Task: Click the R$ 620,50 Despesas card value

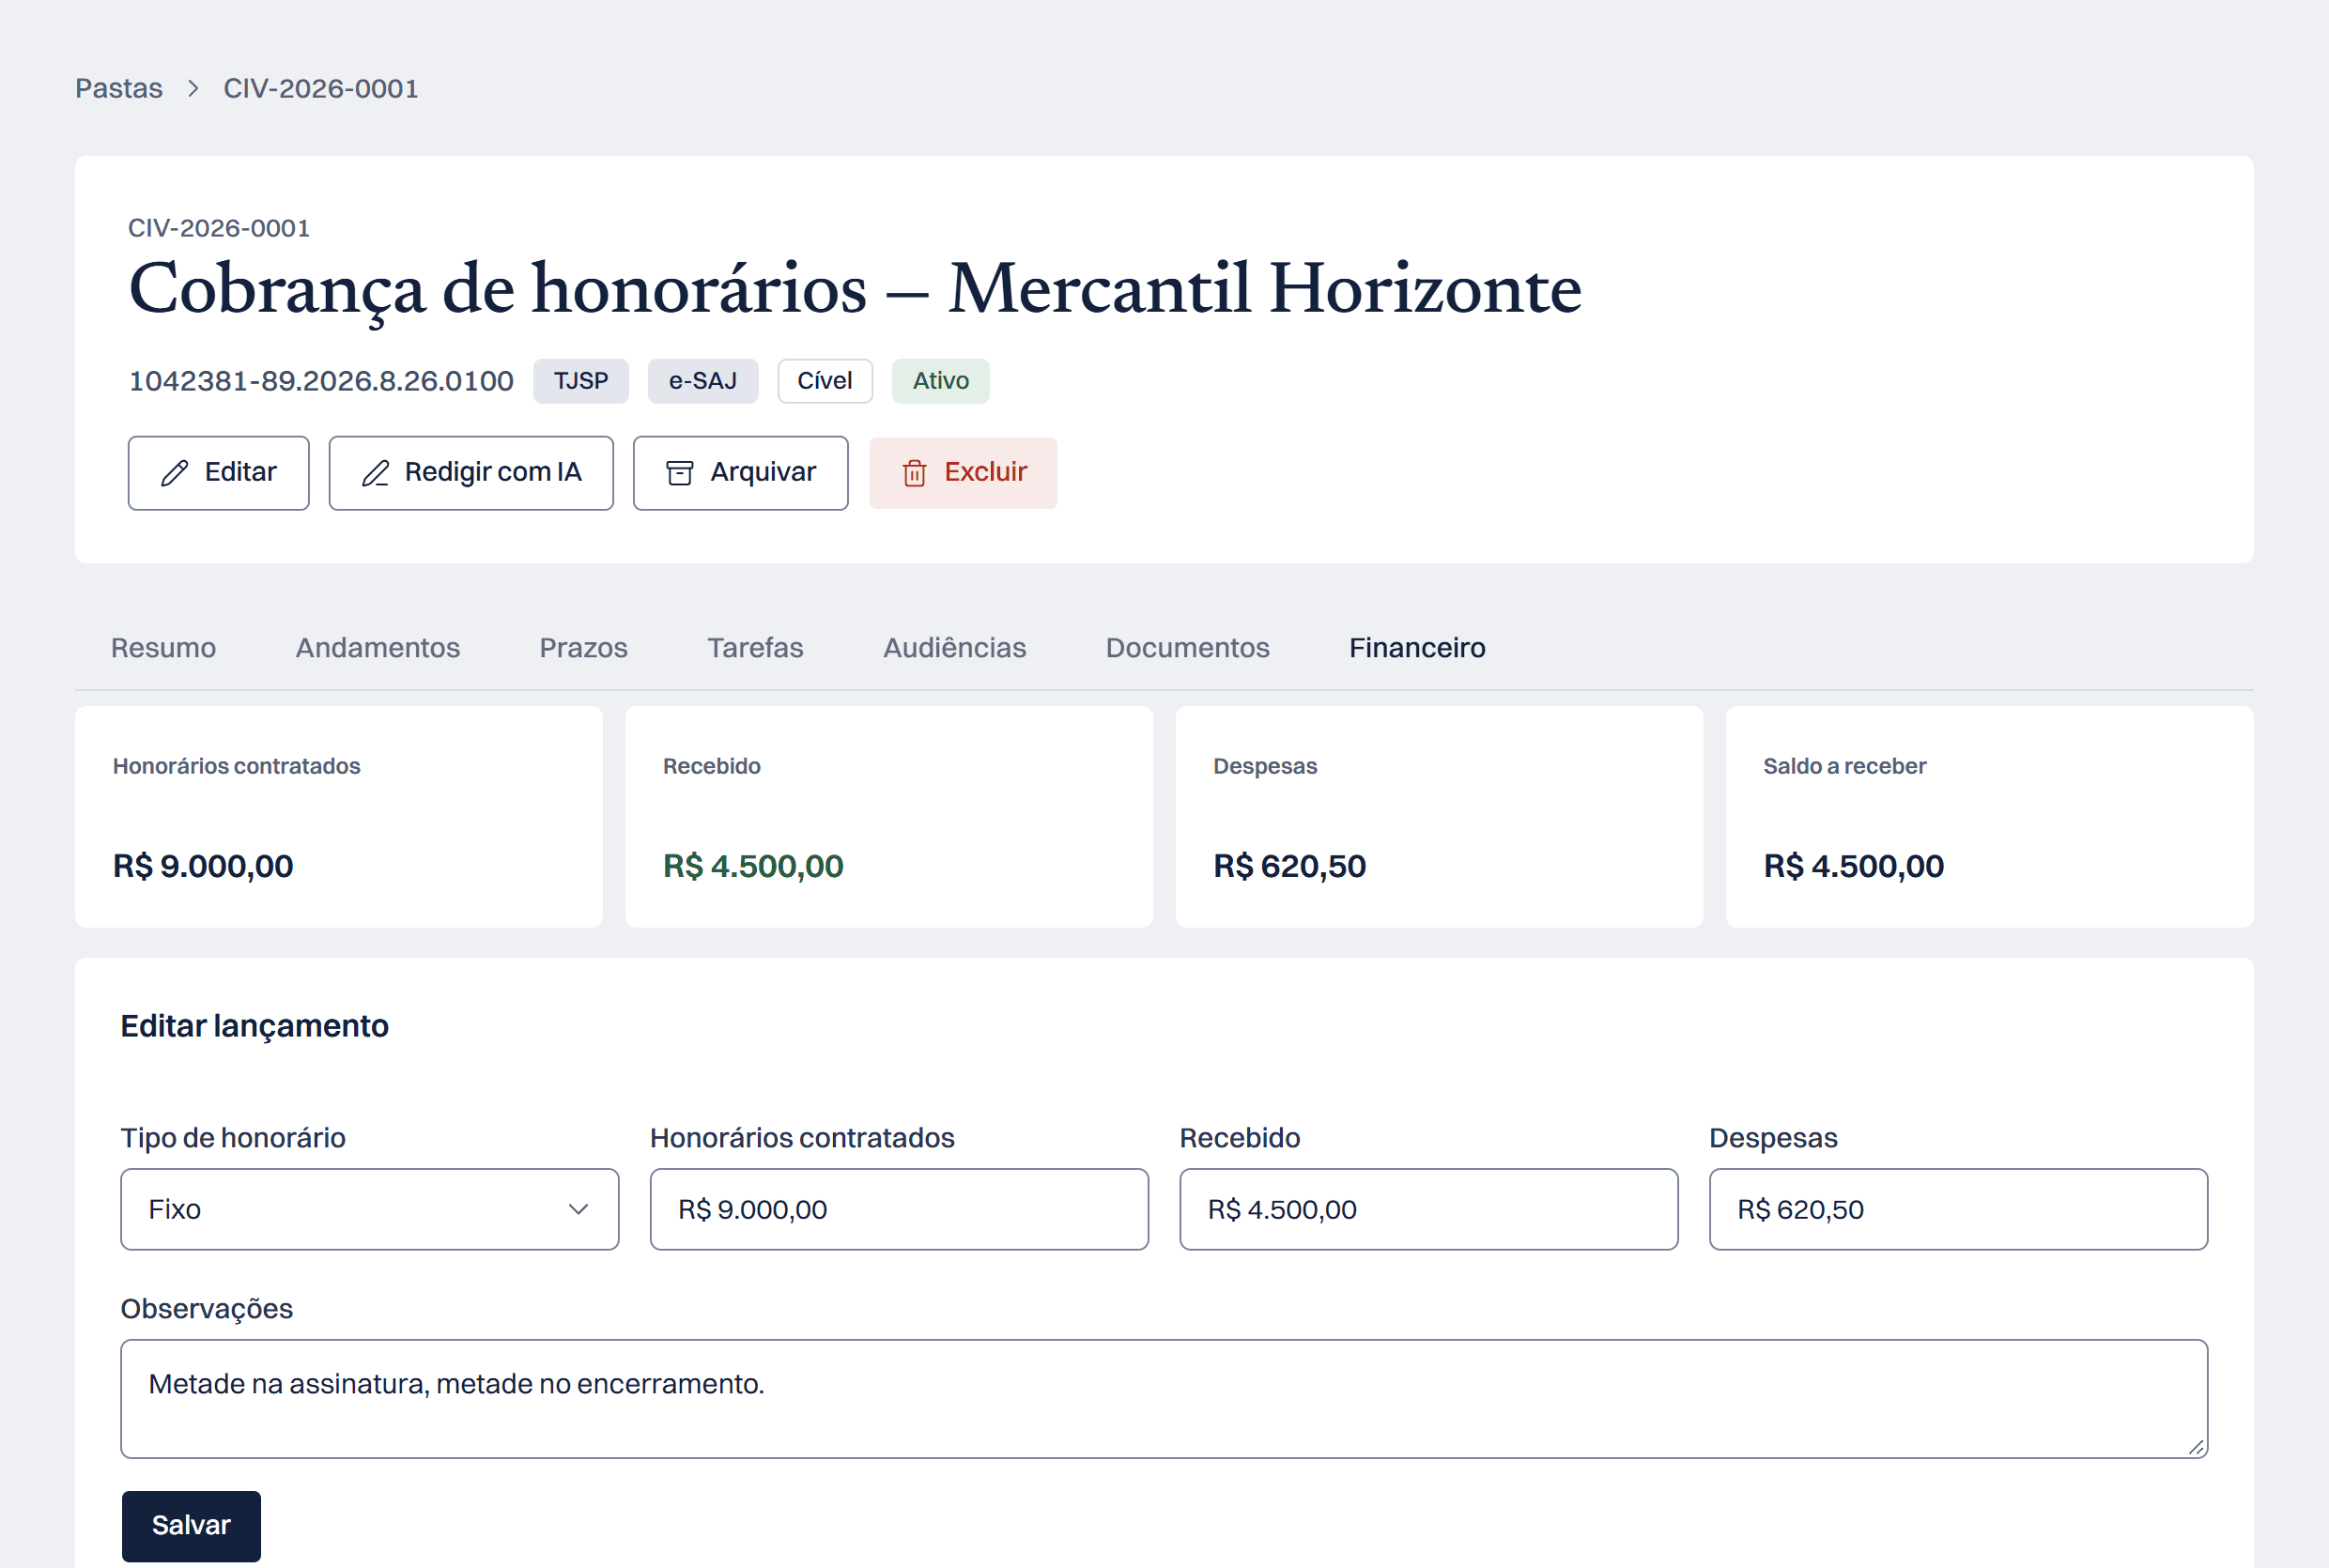Action: pos(1289,866)
